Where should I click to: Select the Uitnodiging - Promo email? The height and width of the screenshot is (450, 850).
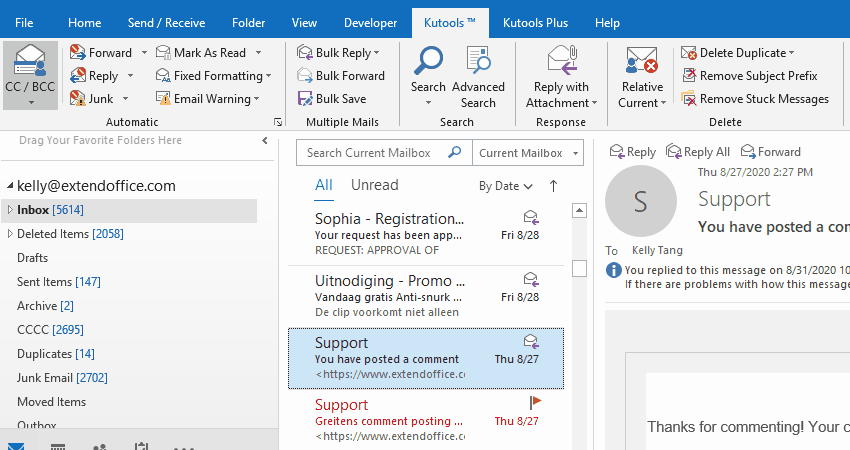[426, 296]
